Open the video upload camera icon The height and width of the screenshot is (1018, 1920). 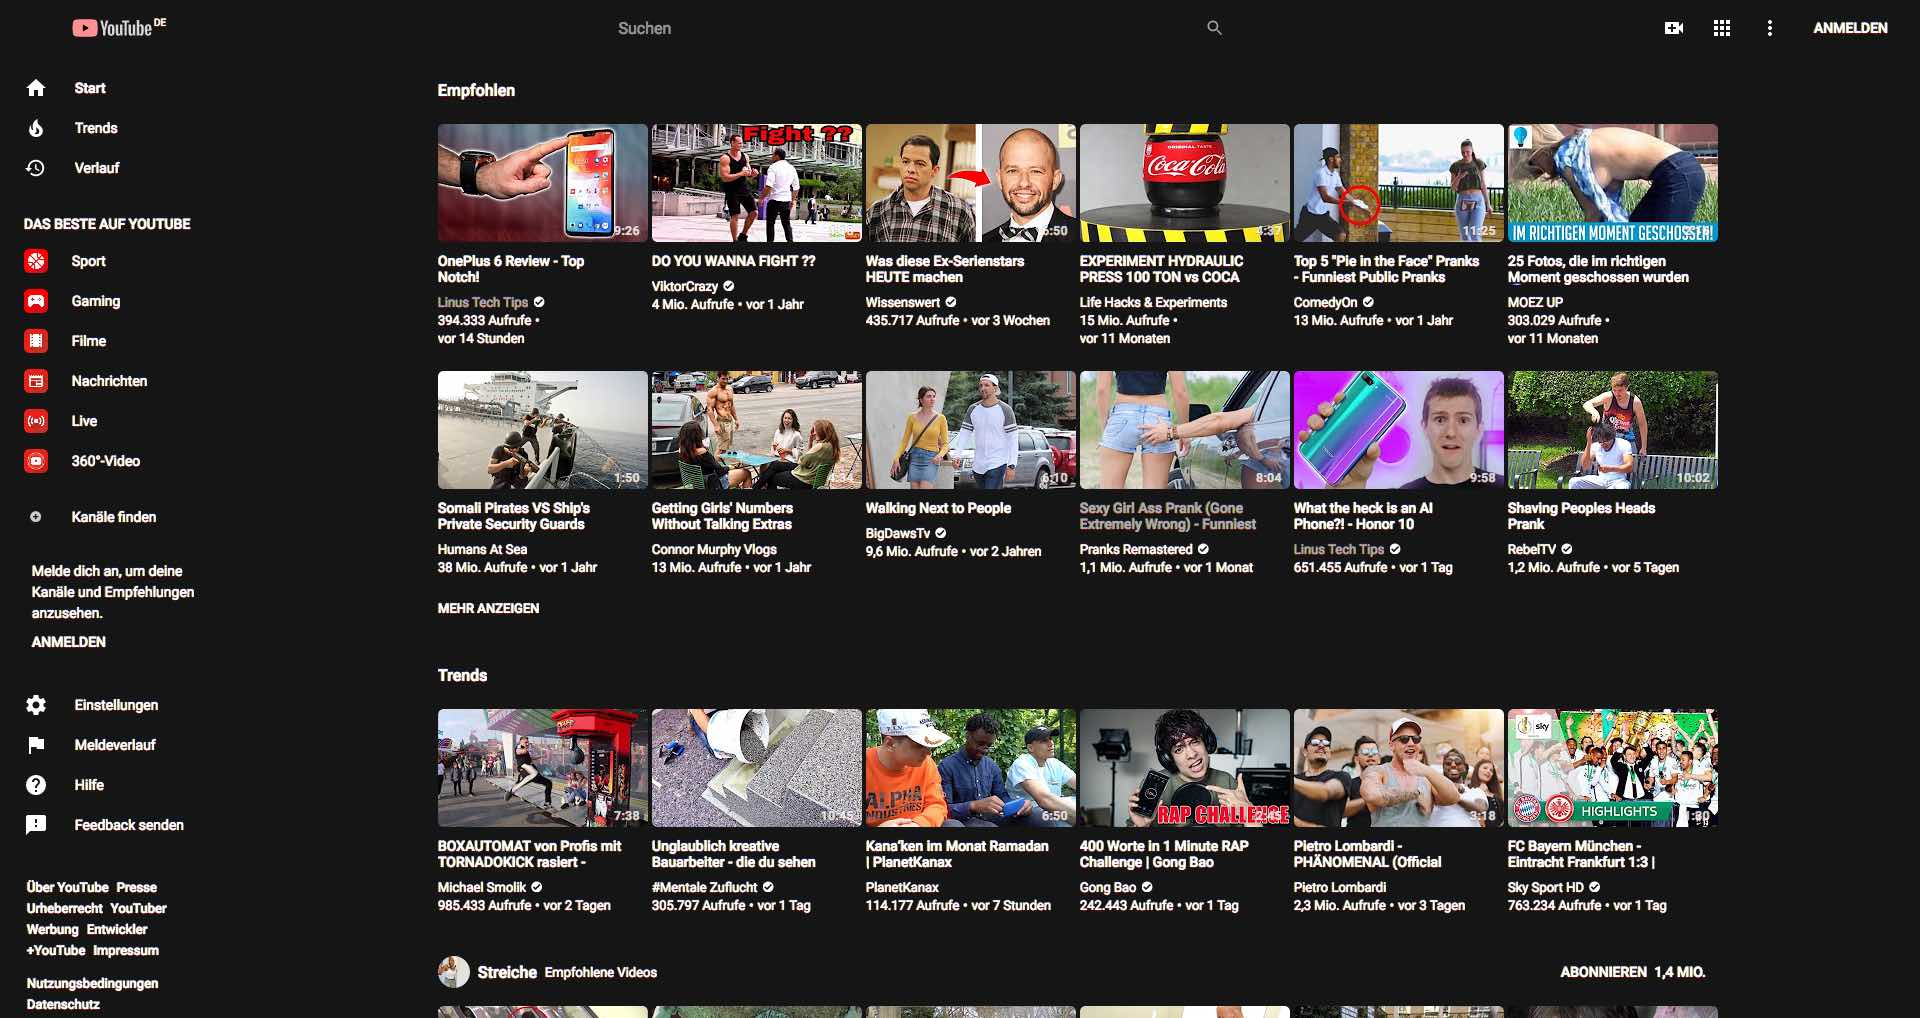1674,28
